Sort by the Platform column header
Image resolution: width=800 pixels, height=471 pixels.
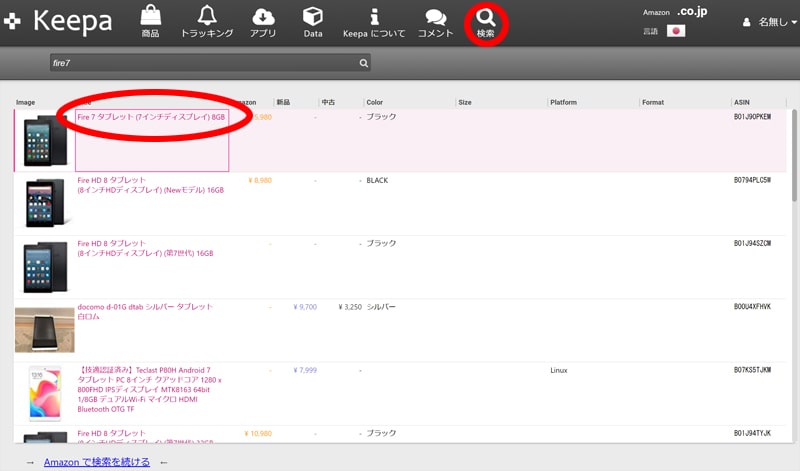(563, 102)
